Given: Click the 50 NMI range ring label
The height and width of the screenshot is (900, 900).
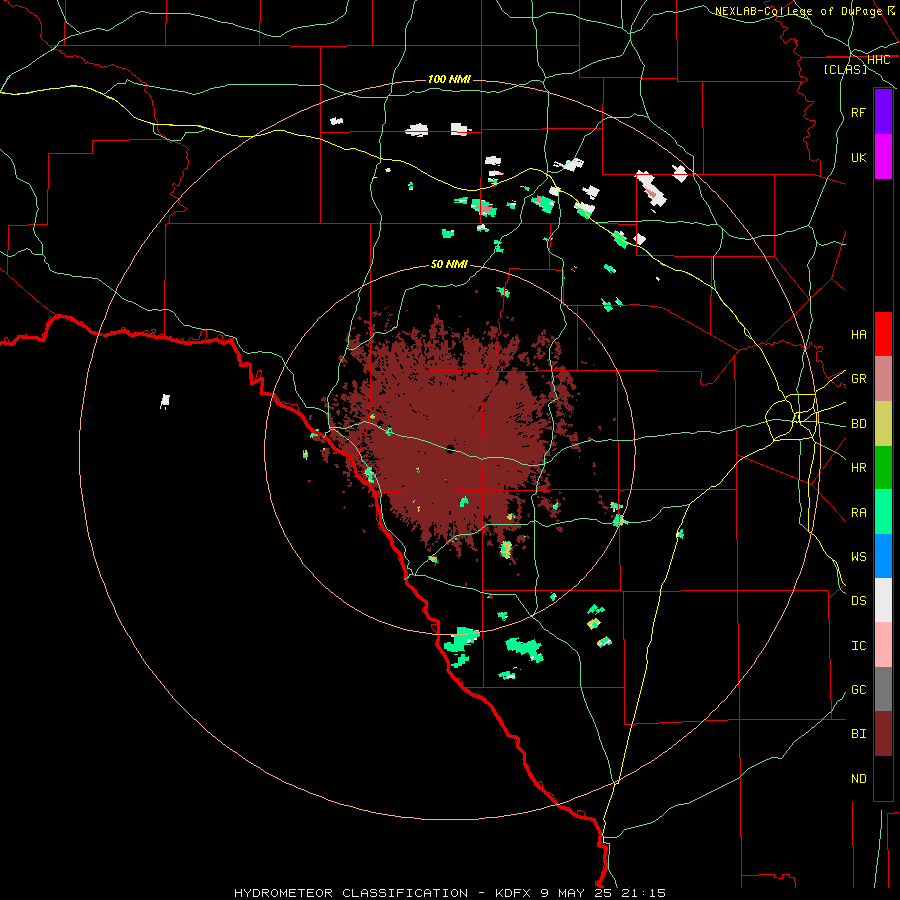Looking at the screenshot, I should 449,264.
